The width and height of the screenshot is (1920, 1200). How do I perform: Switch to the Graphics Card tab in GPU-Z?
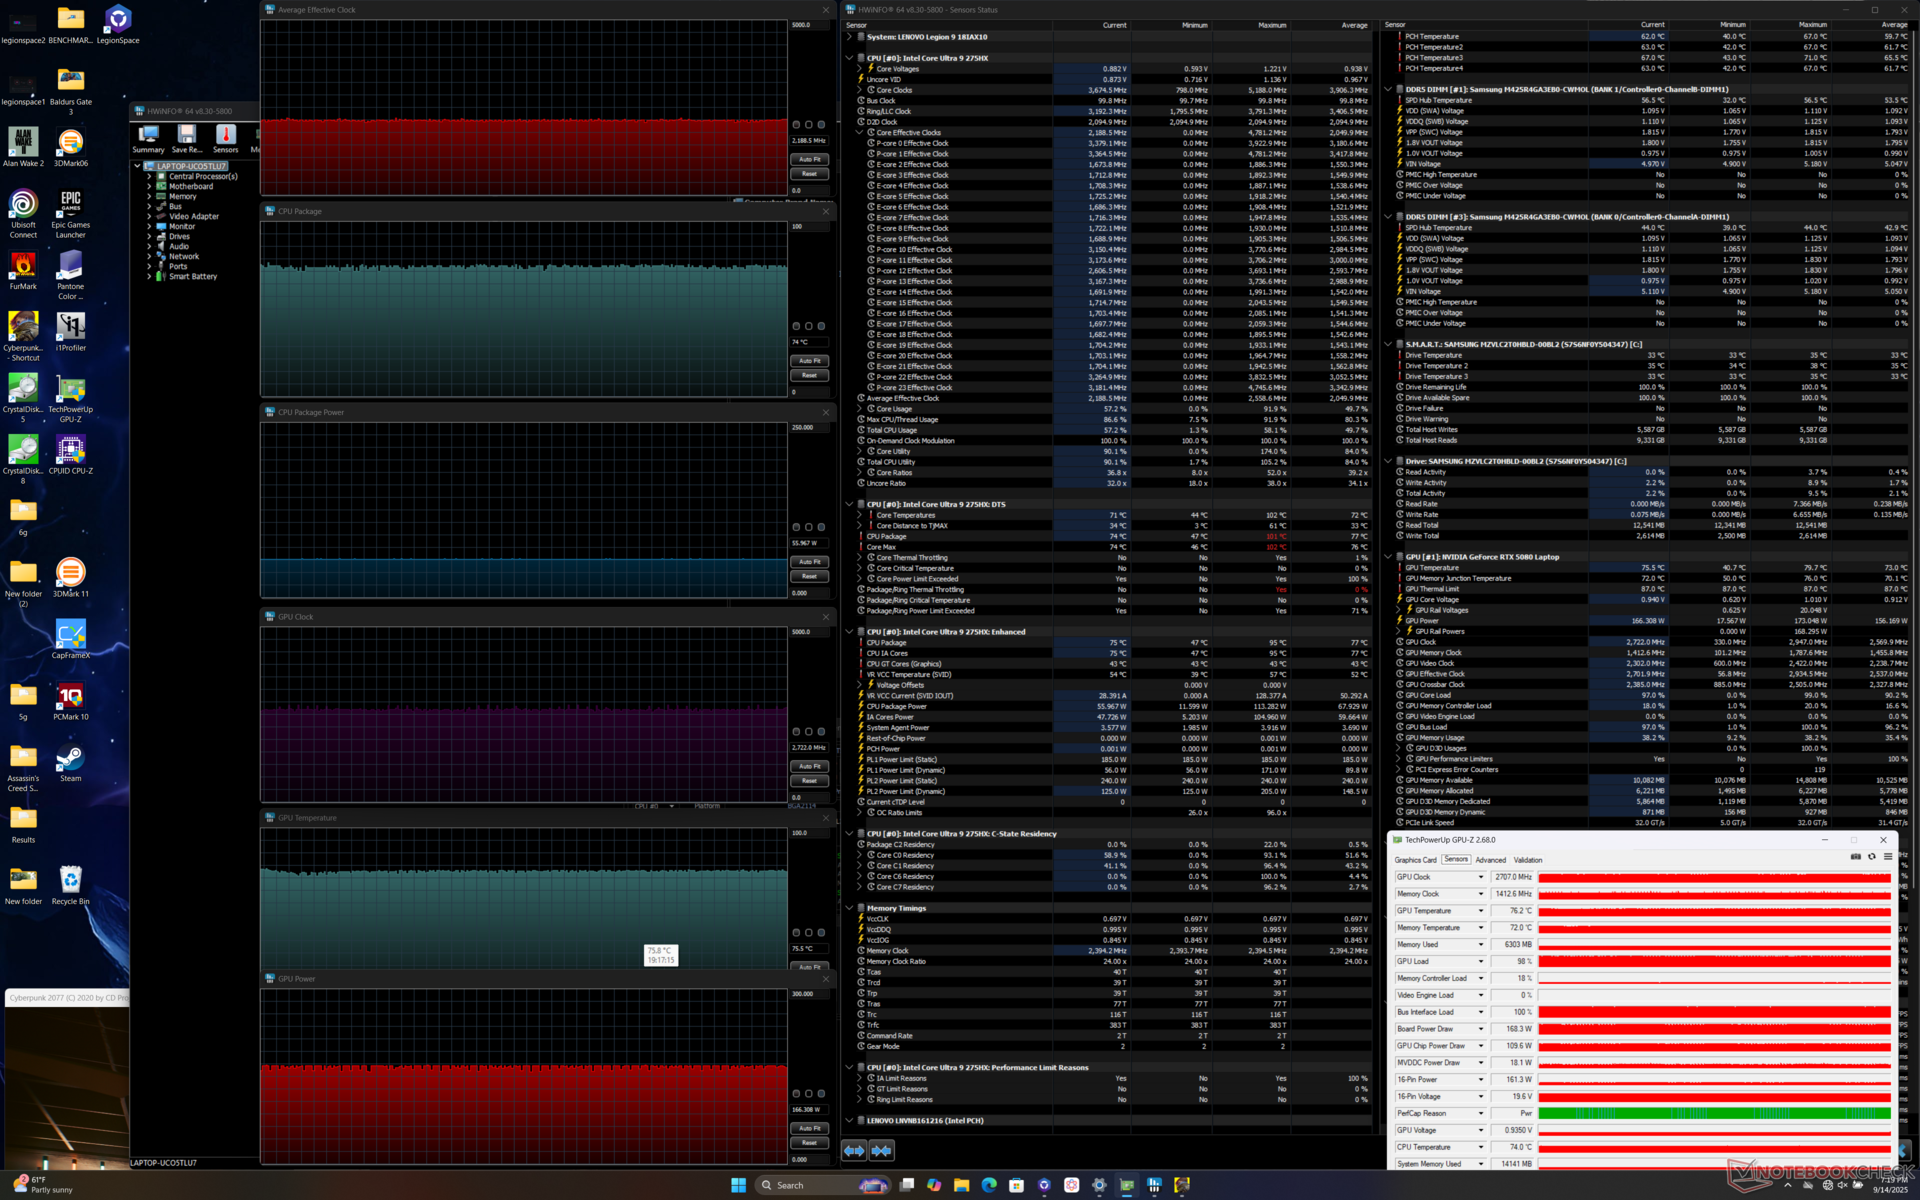(1415, 860)
